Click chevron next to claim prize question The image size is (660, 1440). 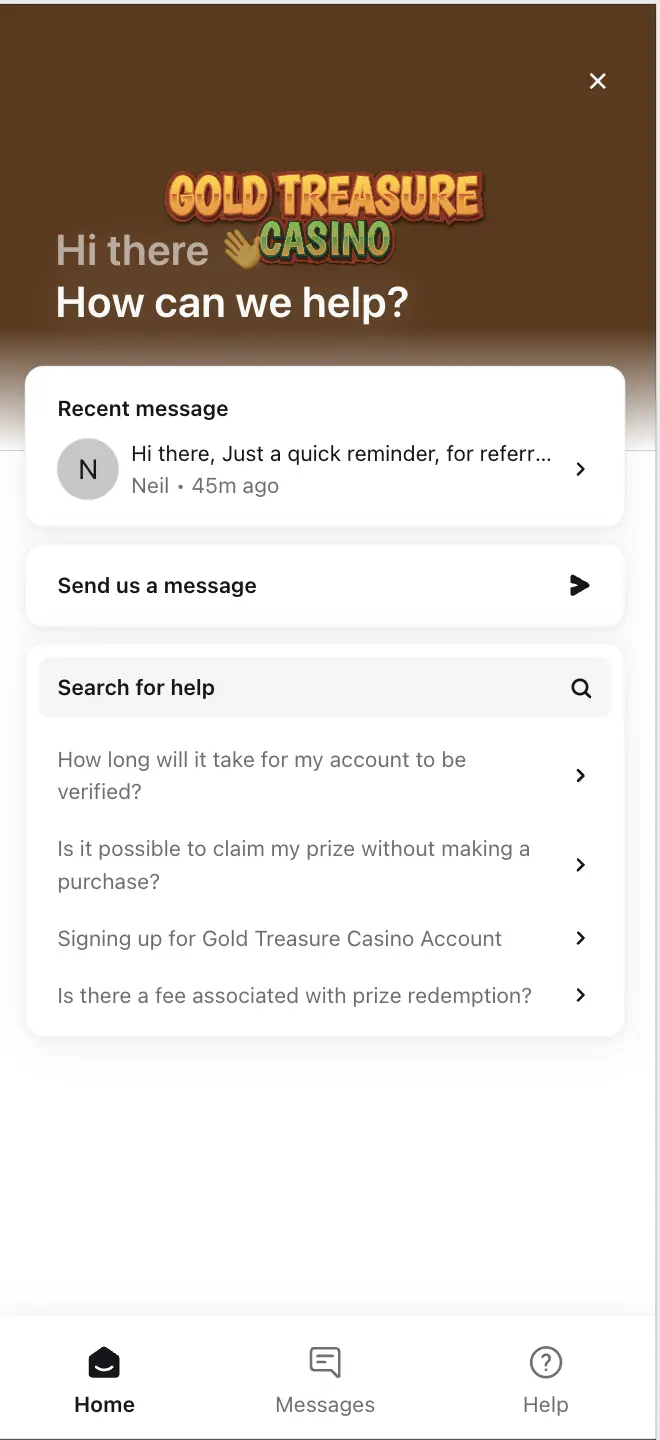tap(581, 865)
